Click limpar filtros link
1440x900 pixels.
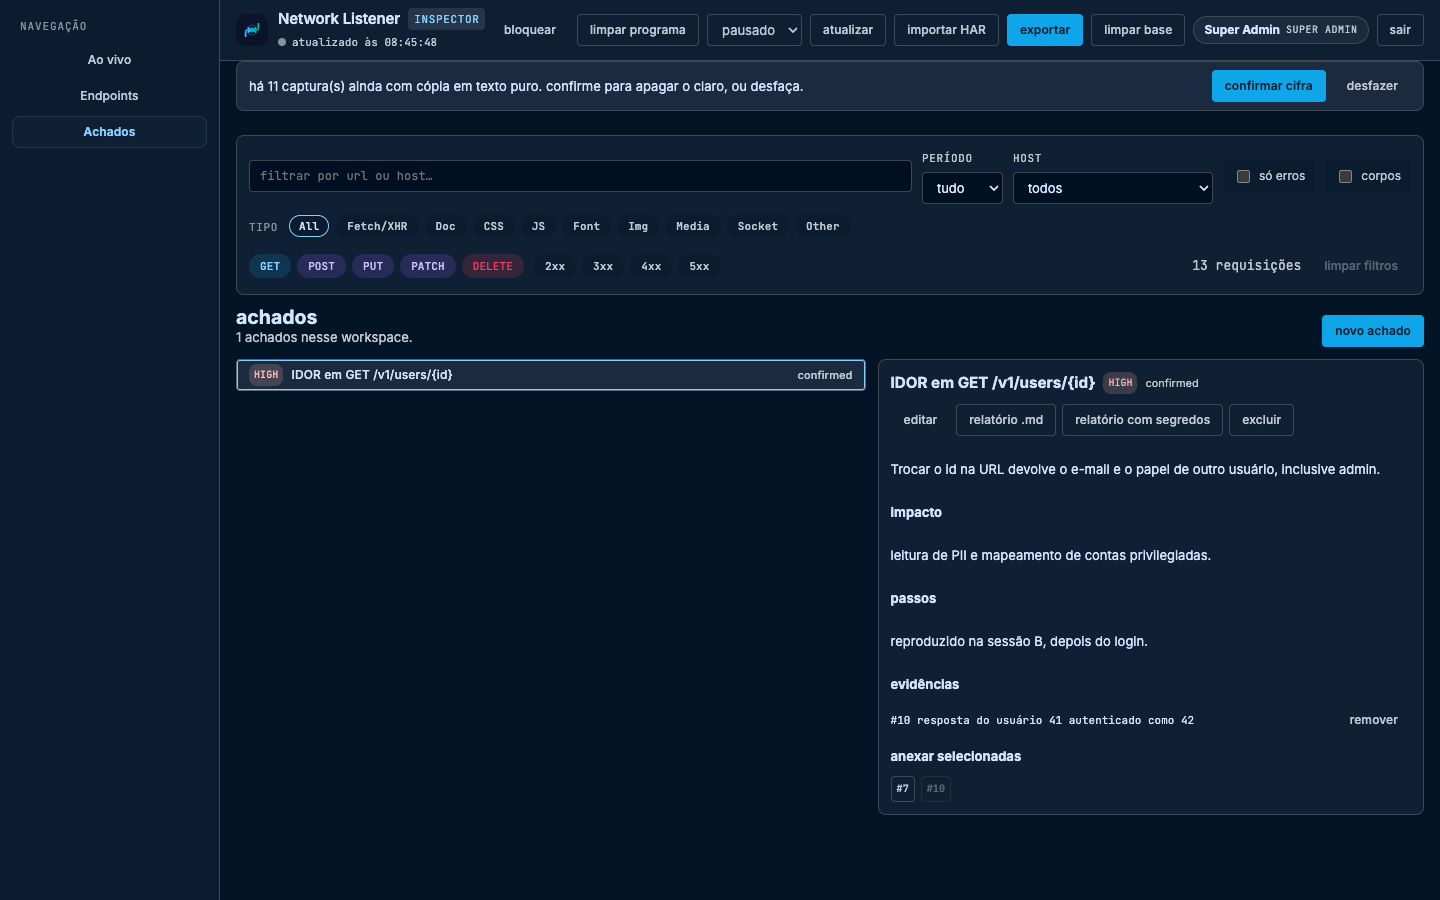coord(1361,266)
